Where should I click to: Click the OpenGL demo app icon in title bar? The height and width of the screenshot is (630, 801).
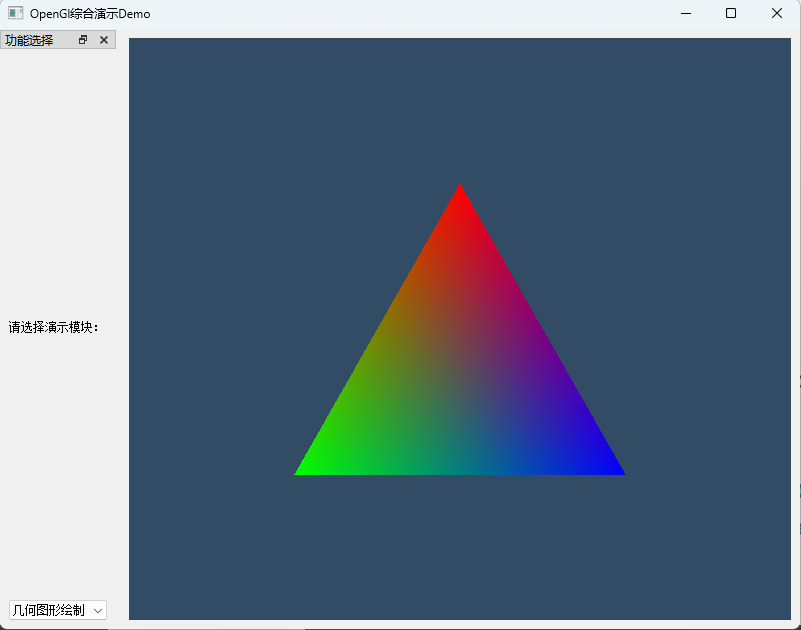pyautogui.click(x=16, y=13)
